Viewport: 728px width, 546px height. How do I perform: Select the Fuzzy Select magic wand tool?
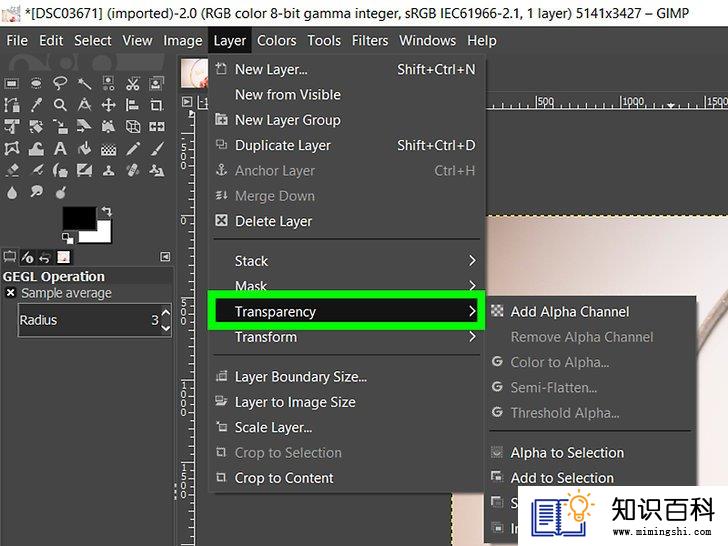(84, 84)
